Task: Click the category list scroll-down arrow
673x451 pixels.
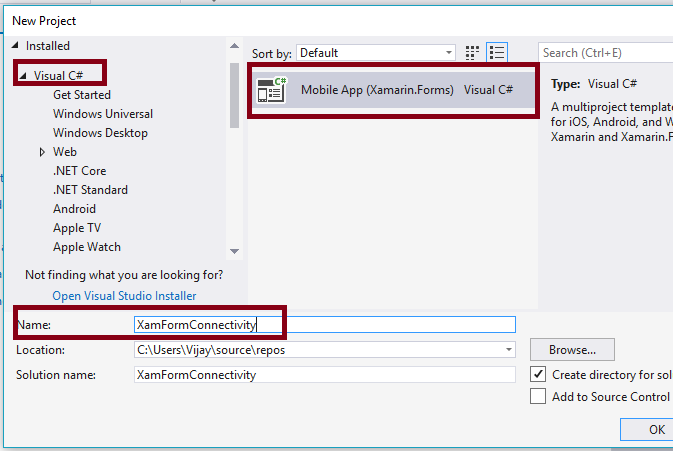Action: click(x=234, y=251)
